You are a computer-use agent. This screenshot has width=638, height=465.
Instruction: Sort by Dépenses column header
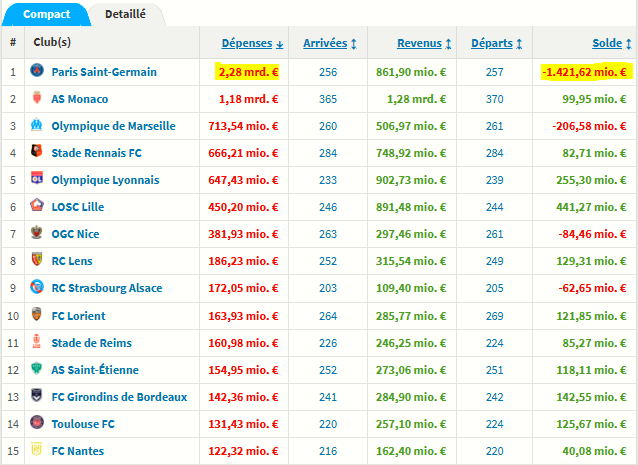[252, 43]
